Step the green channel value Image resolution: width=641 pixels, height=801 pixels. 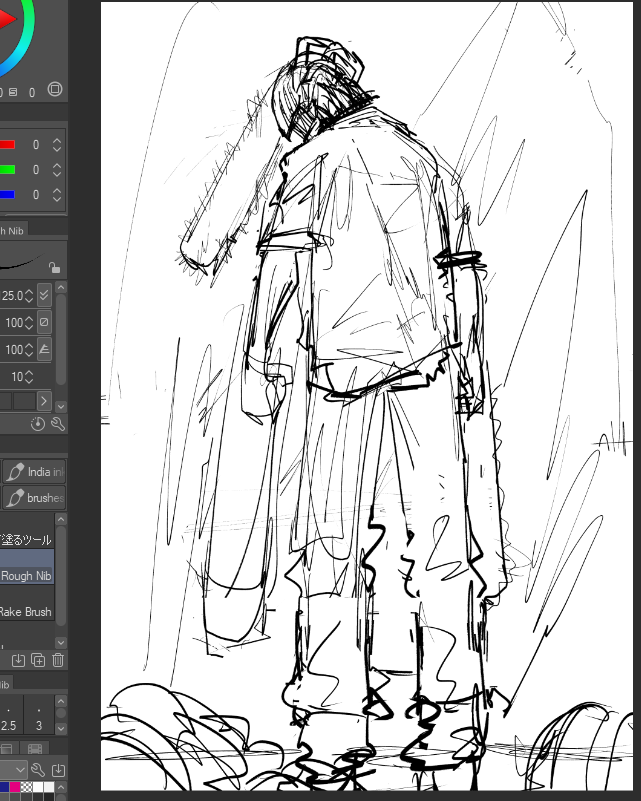click(57, 170)
